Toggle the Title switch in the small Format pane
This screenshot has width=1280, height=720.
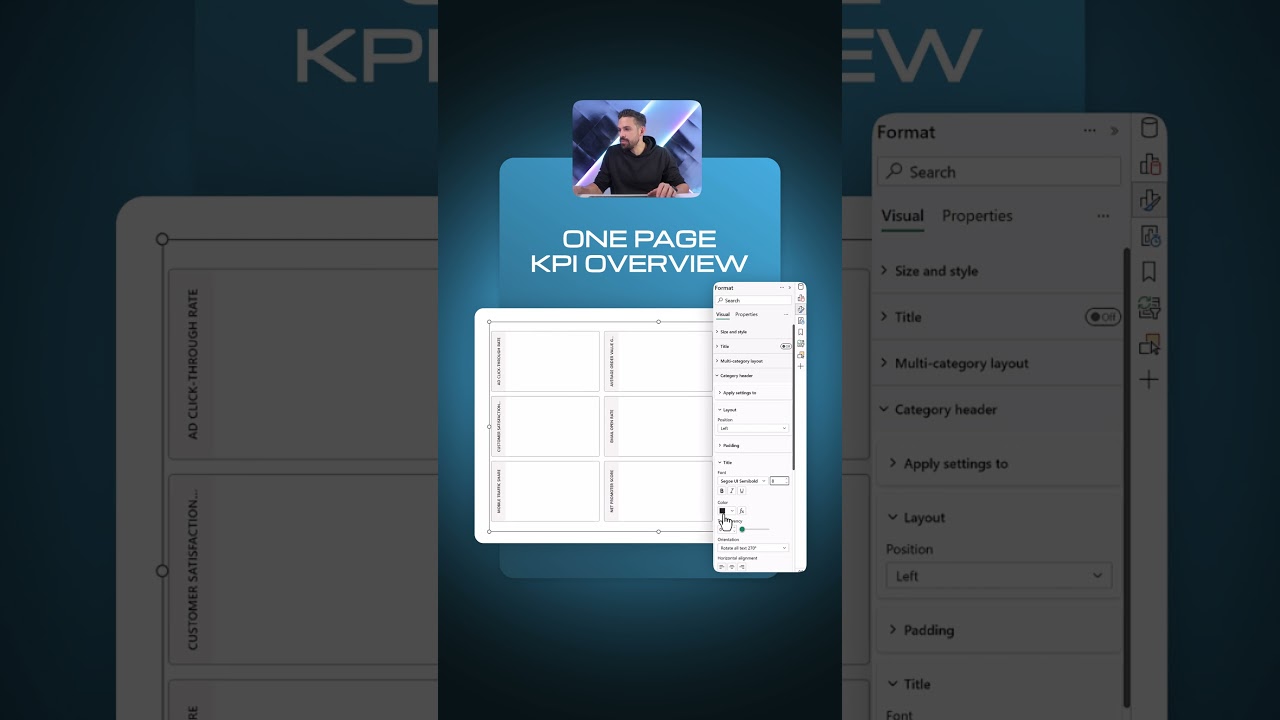[x=786, y=346]
